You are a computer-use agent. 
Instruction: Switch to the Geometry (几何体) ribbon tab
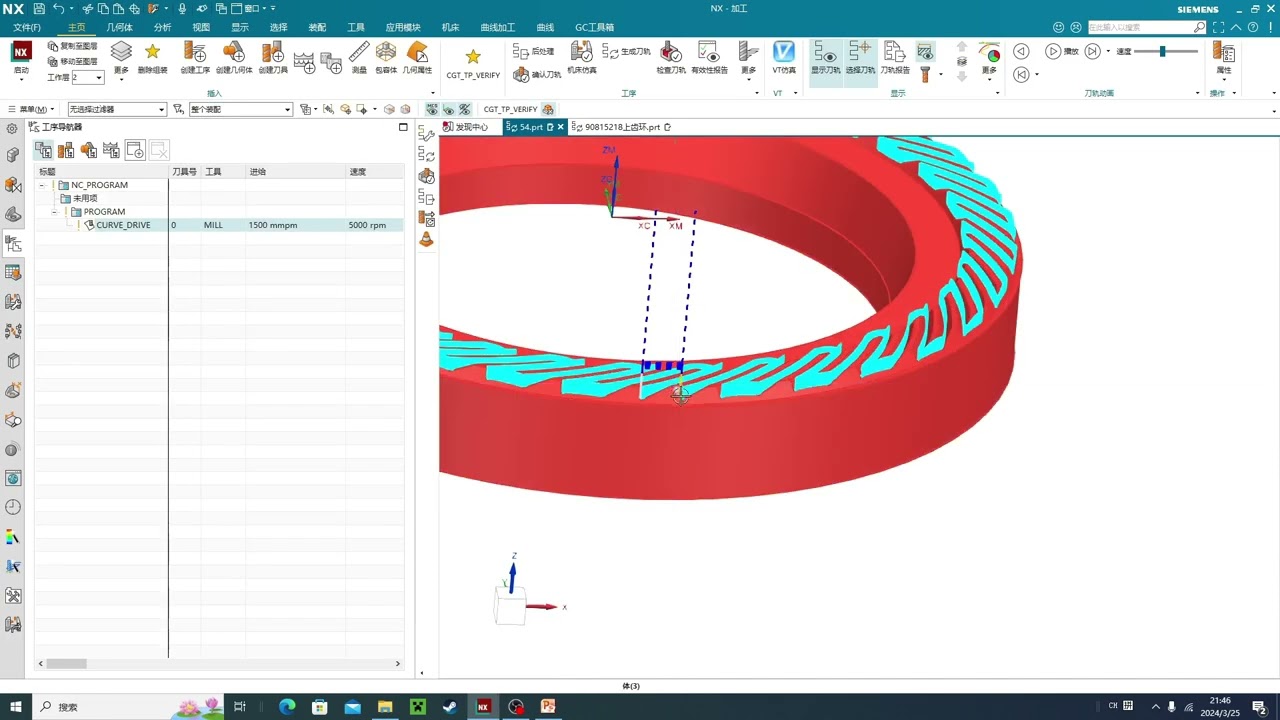click(120, 27)
